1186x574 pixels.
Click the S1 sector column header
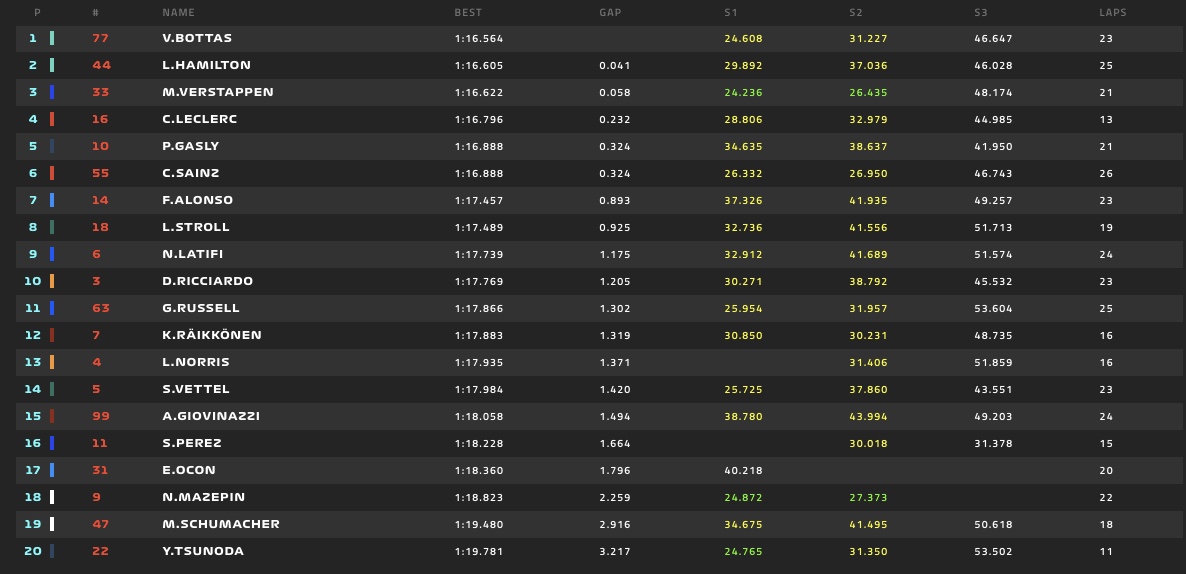pos(731,13)
